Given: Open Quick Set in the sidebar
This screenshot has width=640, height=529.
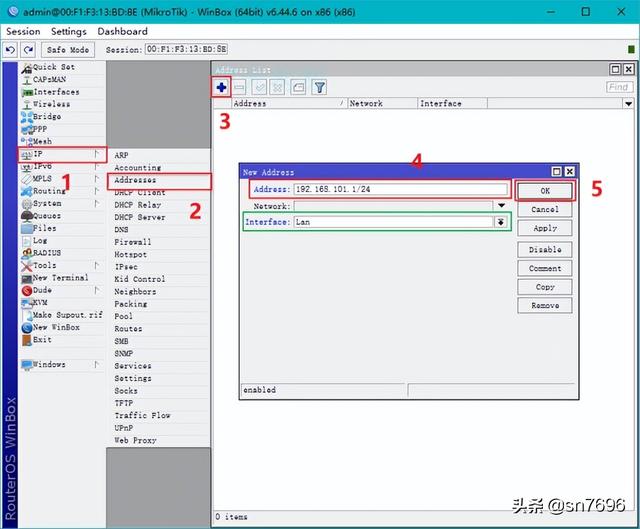Looking at the screenshot, I should click(63, 67).
